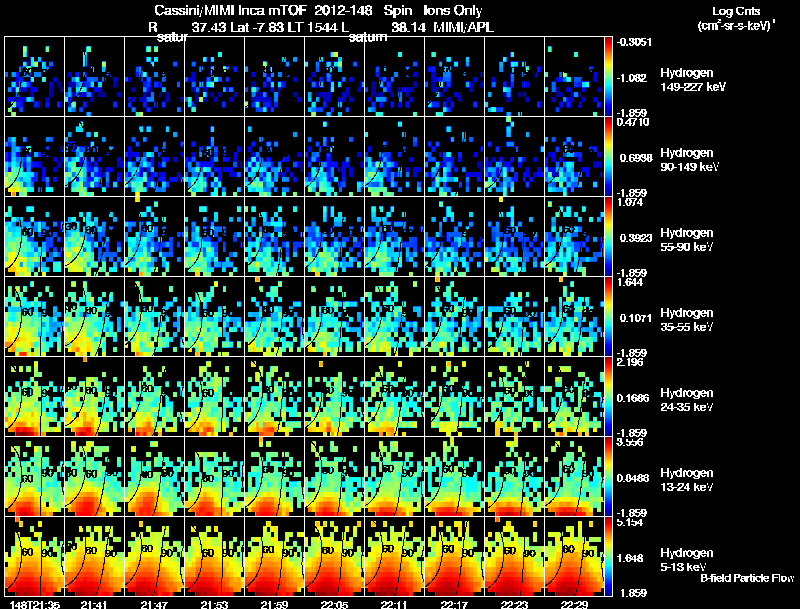Image resolution: width=800 pixels, height=609 pixels.
Task: Select the 13-24 keV image panel at 21:41
Action: [94, 477]
